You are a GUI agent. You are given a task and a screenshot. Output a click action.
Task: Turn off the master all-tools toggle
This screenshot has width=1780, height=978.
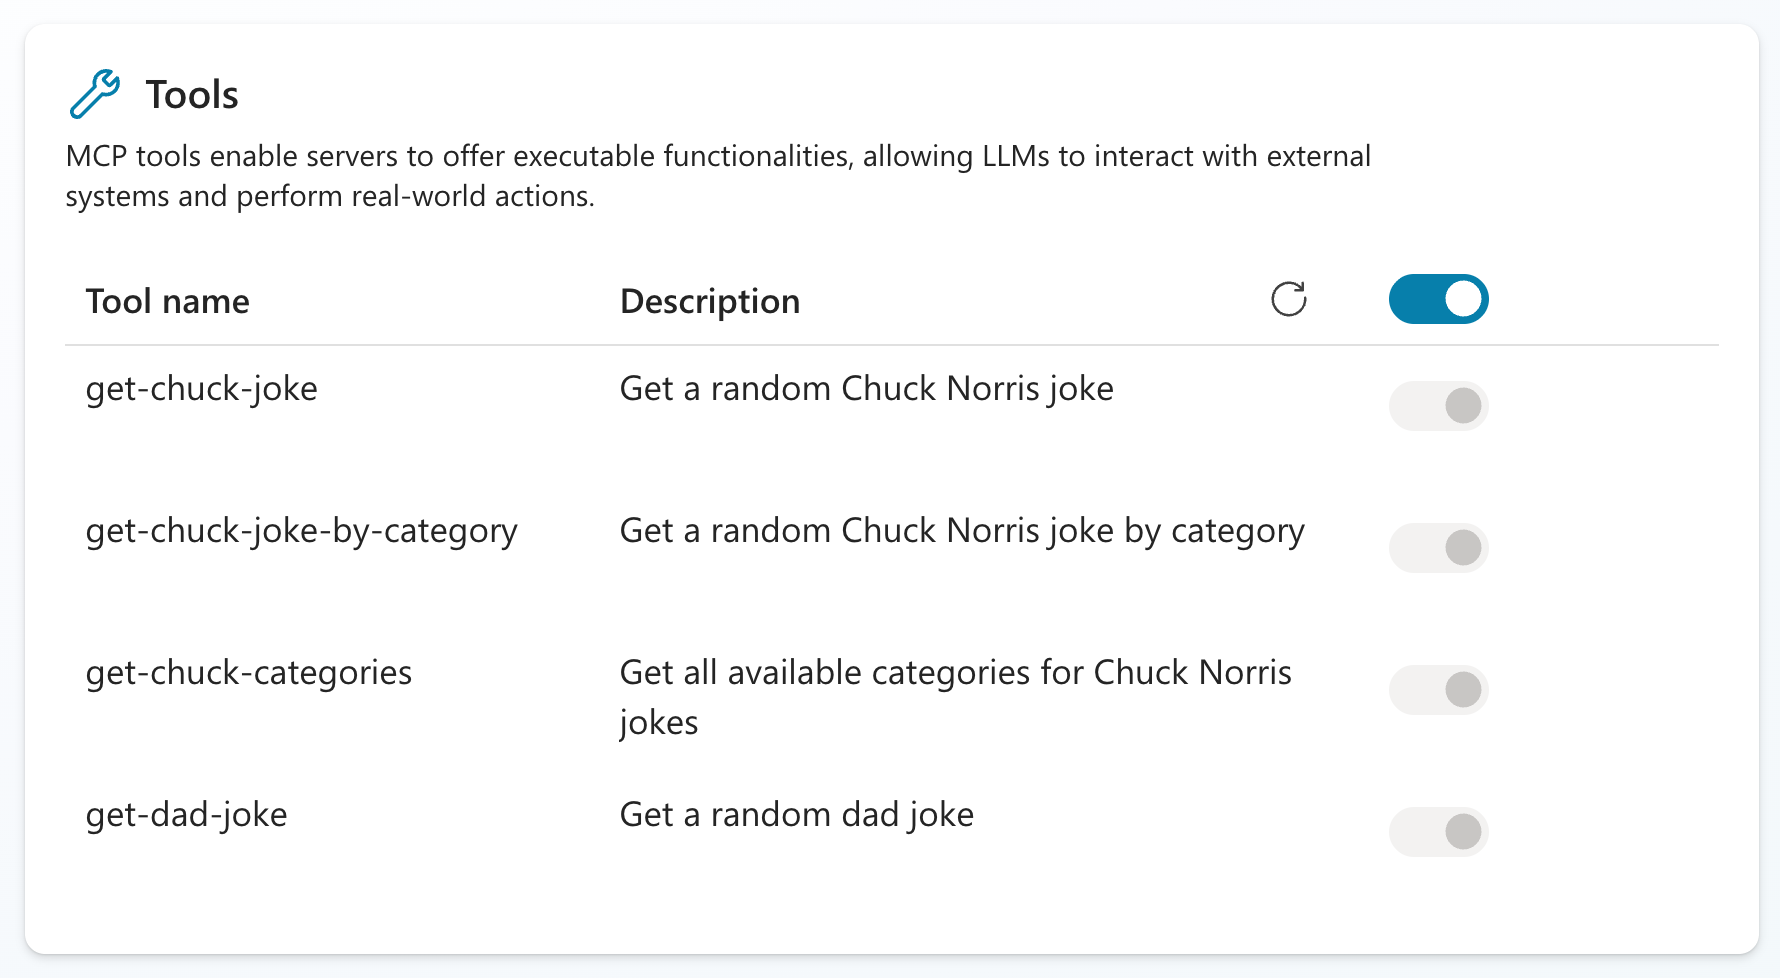point(1438,299)
